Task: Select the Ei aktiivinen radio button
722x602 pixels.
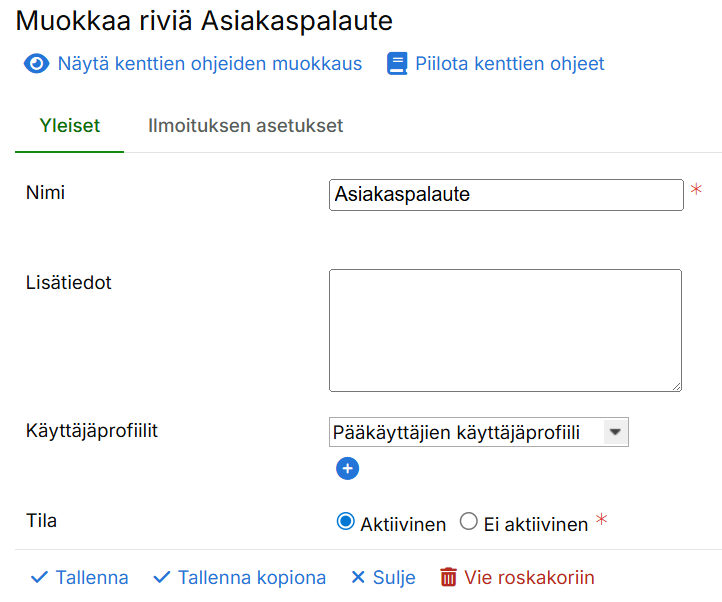Action: point(468,521)
